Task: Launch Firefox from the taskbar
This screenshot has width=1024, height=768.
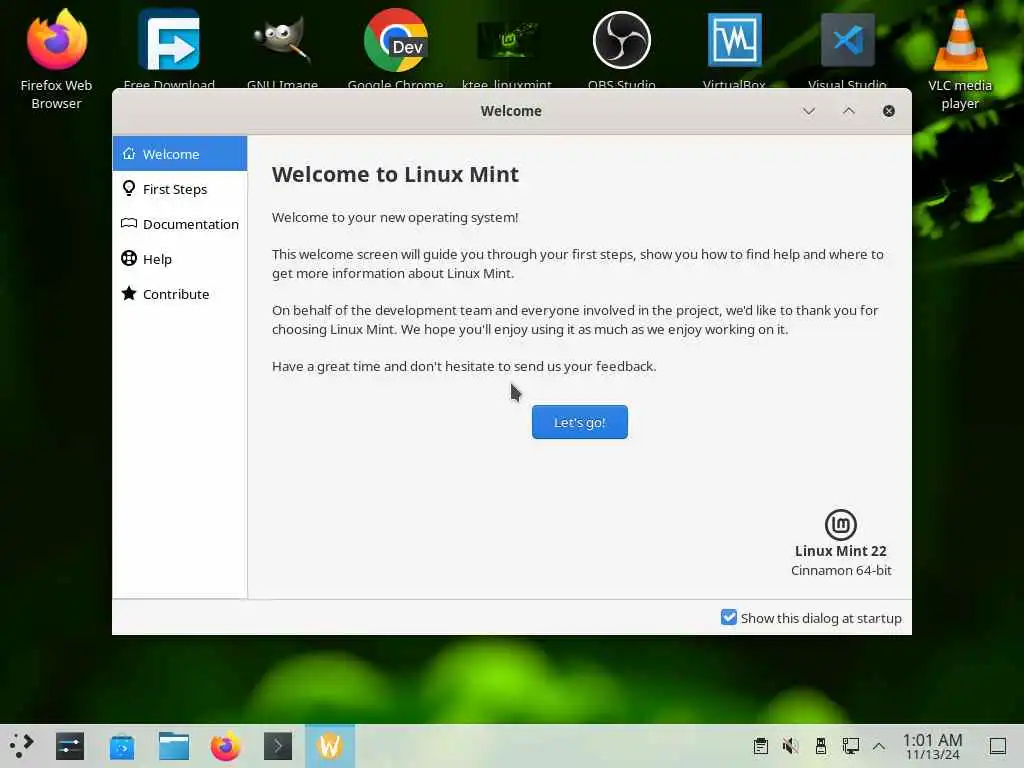Action: coord(225,746)
